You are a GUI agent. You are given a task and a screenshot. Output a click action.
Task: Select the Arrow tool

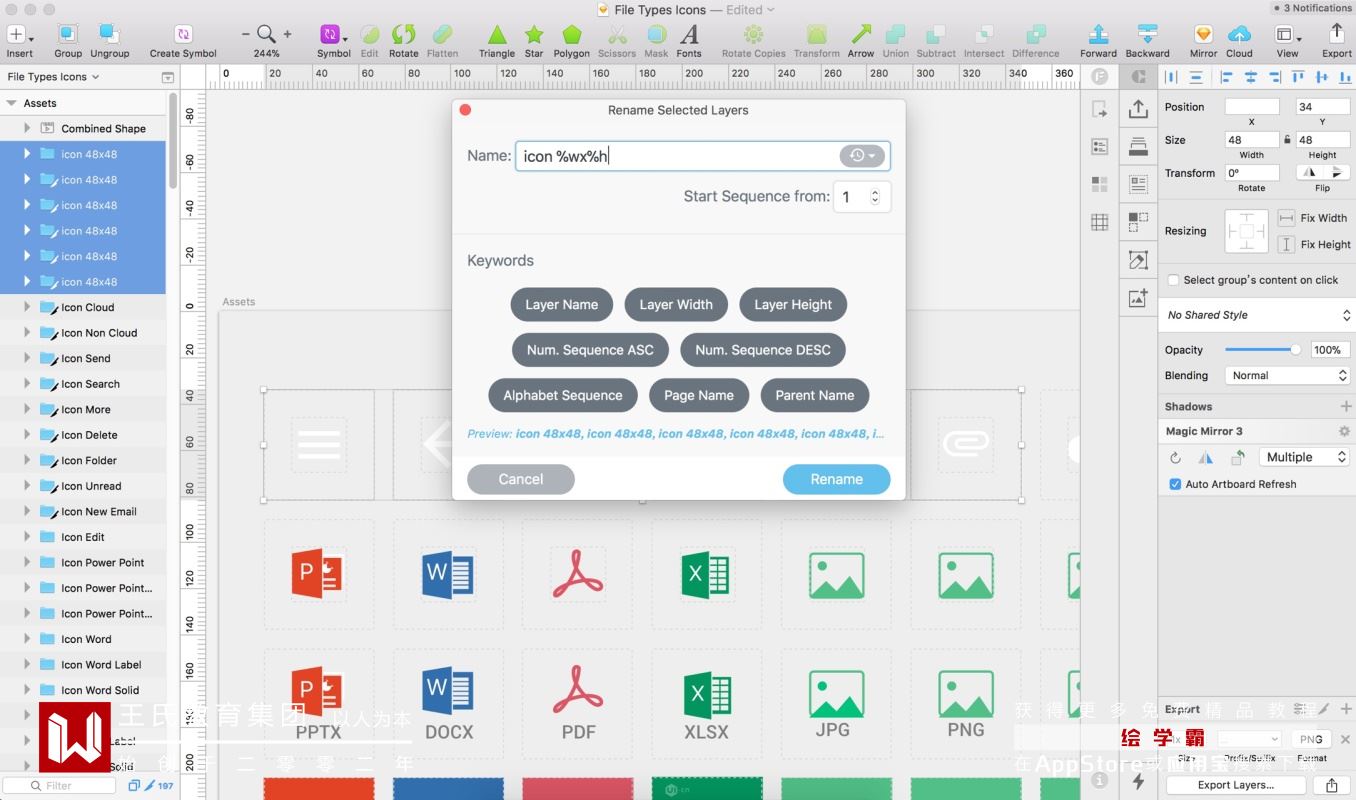861,40
